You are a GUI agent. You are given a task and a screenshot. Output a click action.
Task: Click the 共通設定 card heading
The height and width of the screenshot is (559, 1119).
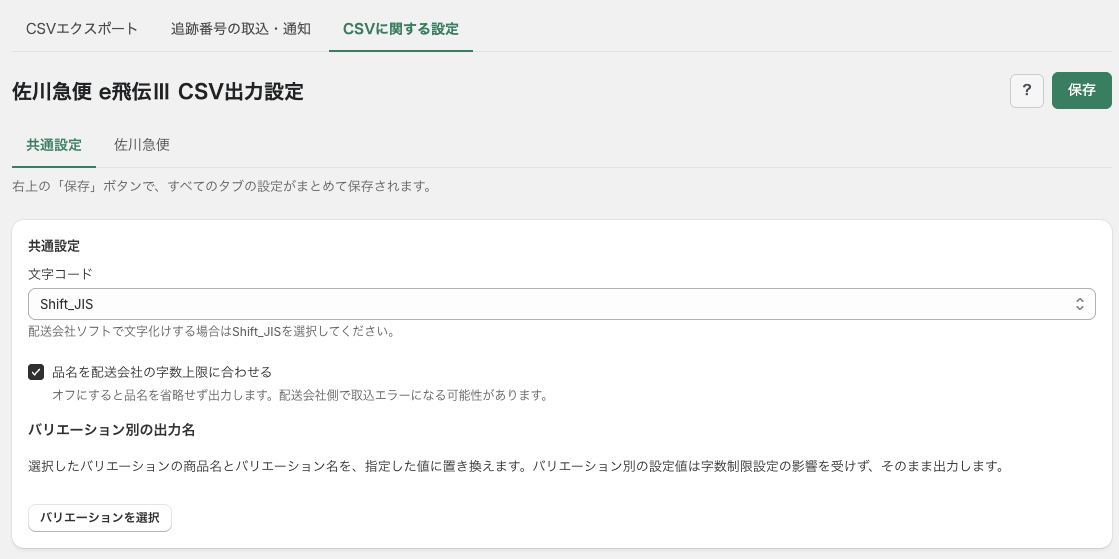point(54,246)
